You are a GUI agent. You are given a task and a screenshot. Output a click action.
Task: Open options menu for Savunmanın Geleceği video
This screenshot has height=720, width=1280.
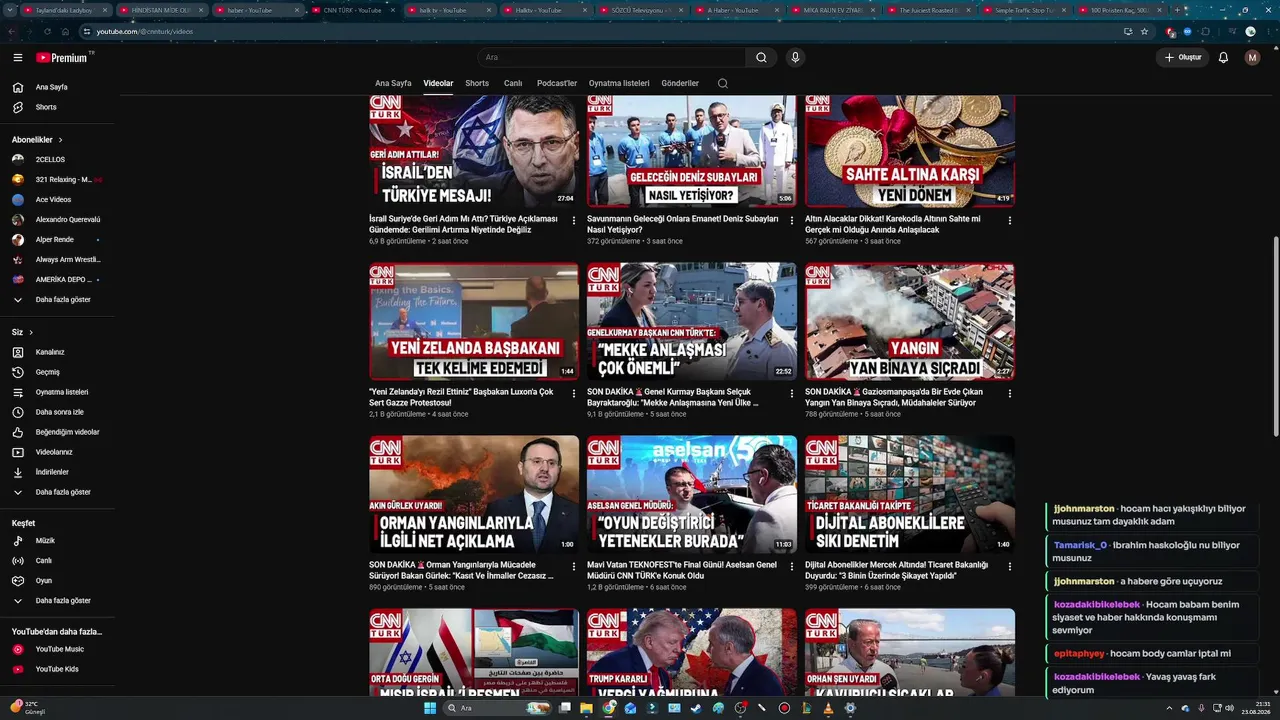[792, 220]
